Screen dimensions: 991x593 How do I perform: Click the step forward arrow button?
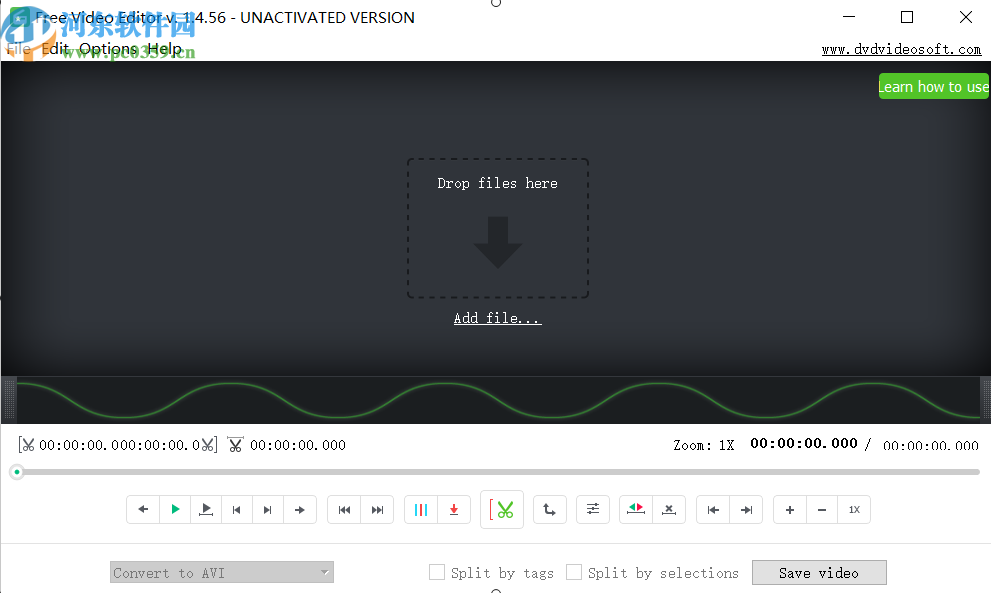pyautogui.click(x=300, y=510)
